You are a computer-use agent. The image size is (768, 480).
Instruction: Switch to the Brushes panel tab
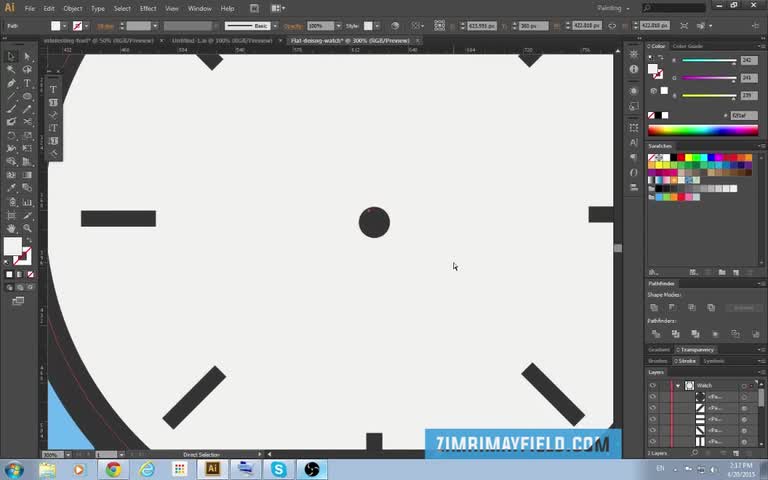[658, 361]
